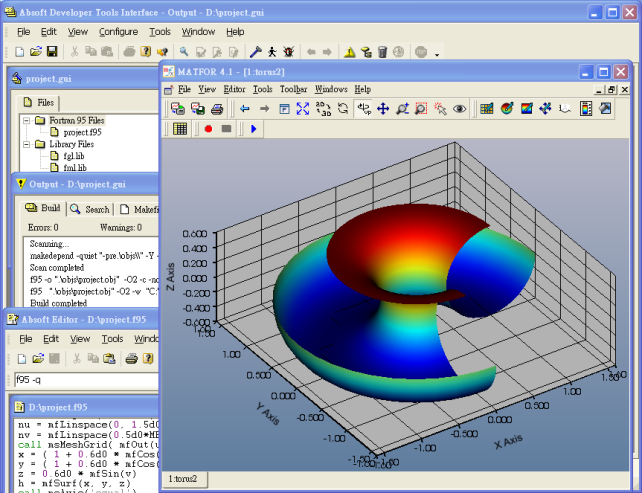The width and height of the screenshot is (642, 493).
Task: Switch 2D/3D view in MATFOR toolbar
Action: click(323, 109)
